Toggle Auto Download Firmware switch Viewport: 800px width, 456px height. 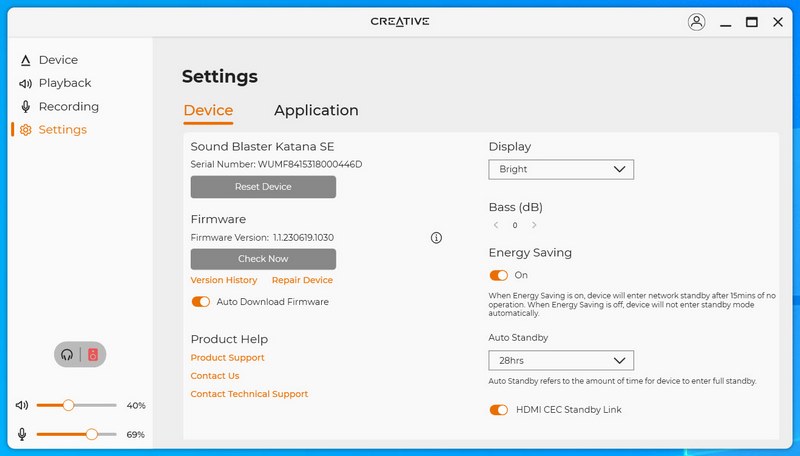click(x=201, y=302)
